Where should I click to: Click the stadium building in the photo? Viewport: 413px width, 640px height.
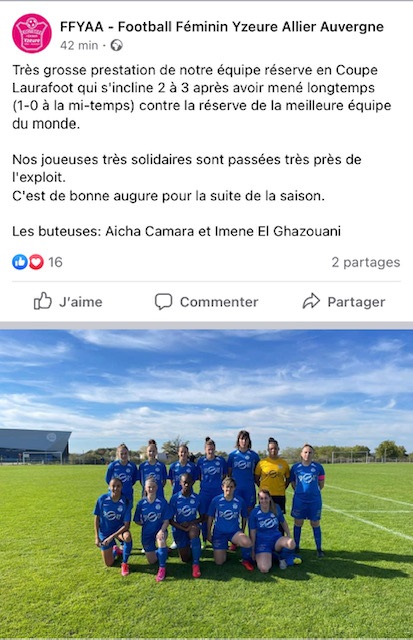click(x=35, y=446)
